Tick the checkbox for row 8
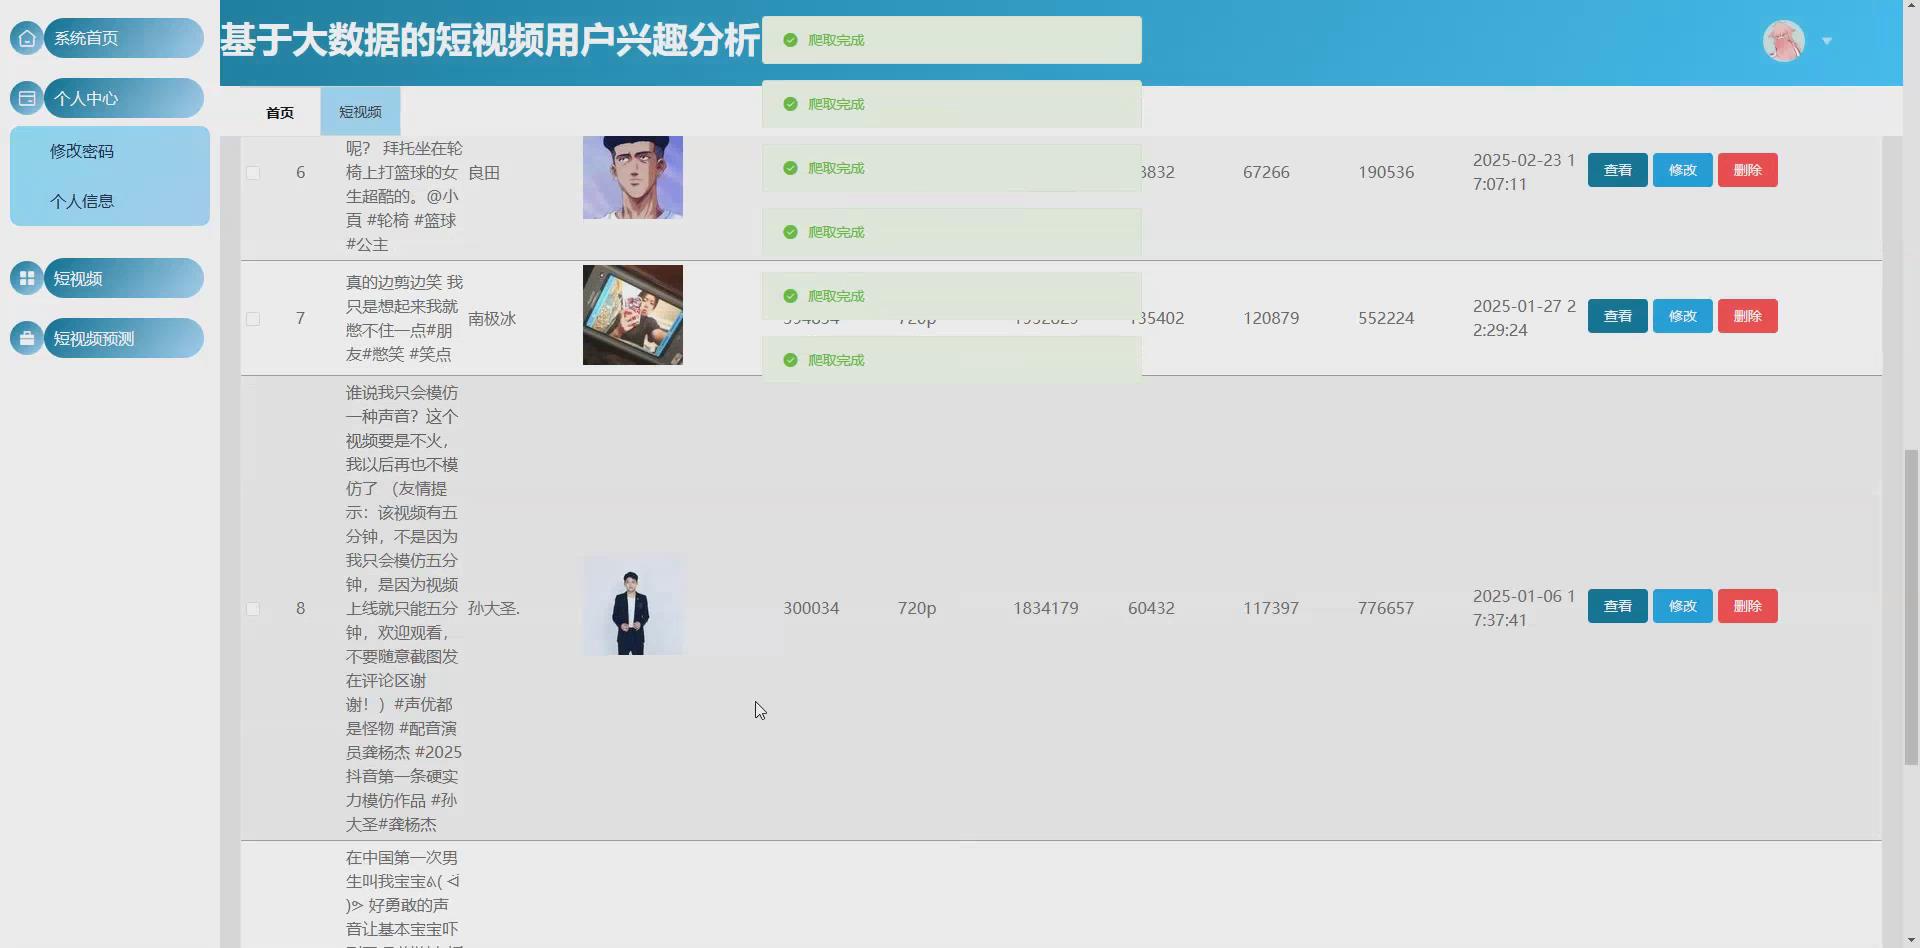This screenshot has width=1920, height=948. coord(253,609)
